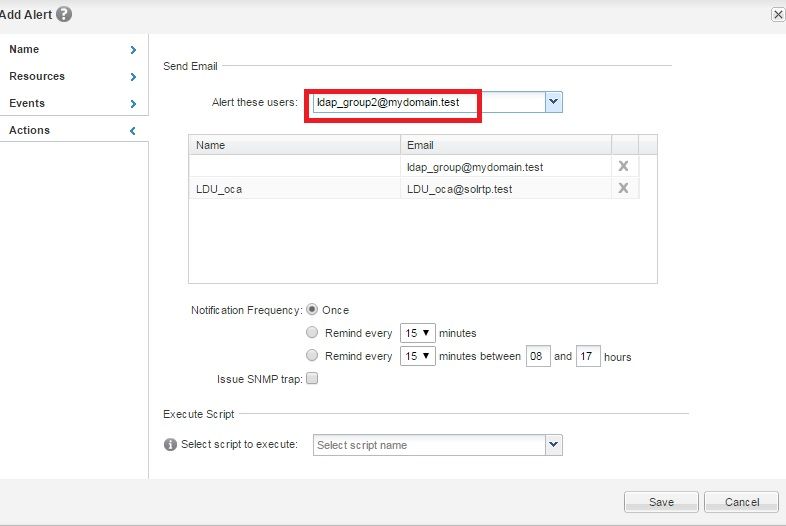786x526 pixels.
Task: Click the start hour field showing 08
Action: coord(538,356)
